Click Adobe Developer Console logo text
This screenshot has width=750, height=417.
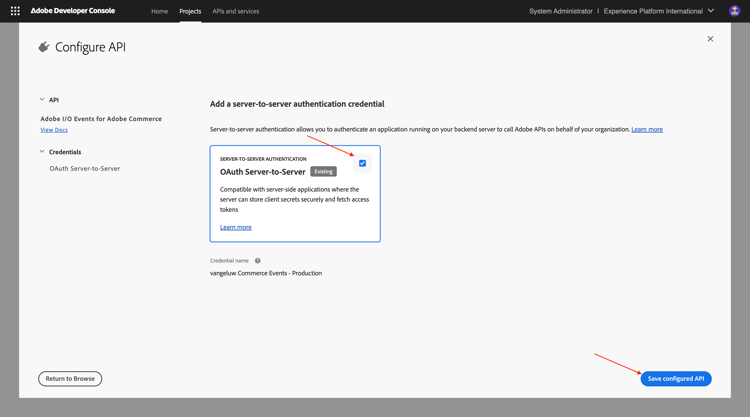[73, 11]
